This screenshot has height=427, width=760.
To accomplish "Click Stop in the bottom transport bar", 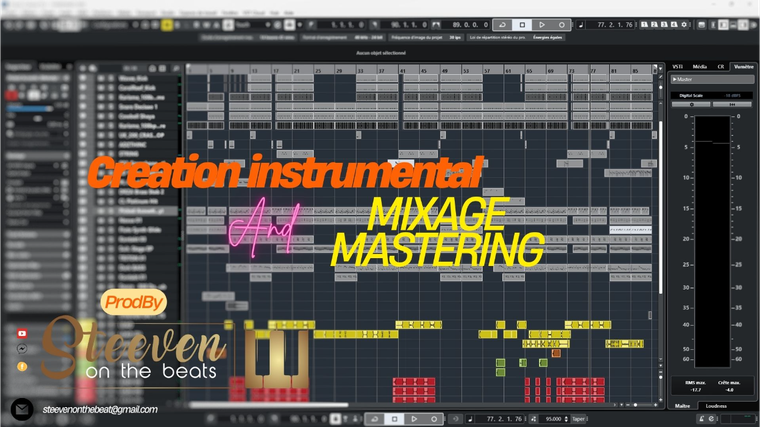I will [395, 420].
